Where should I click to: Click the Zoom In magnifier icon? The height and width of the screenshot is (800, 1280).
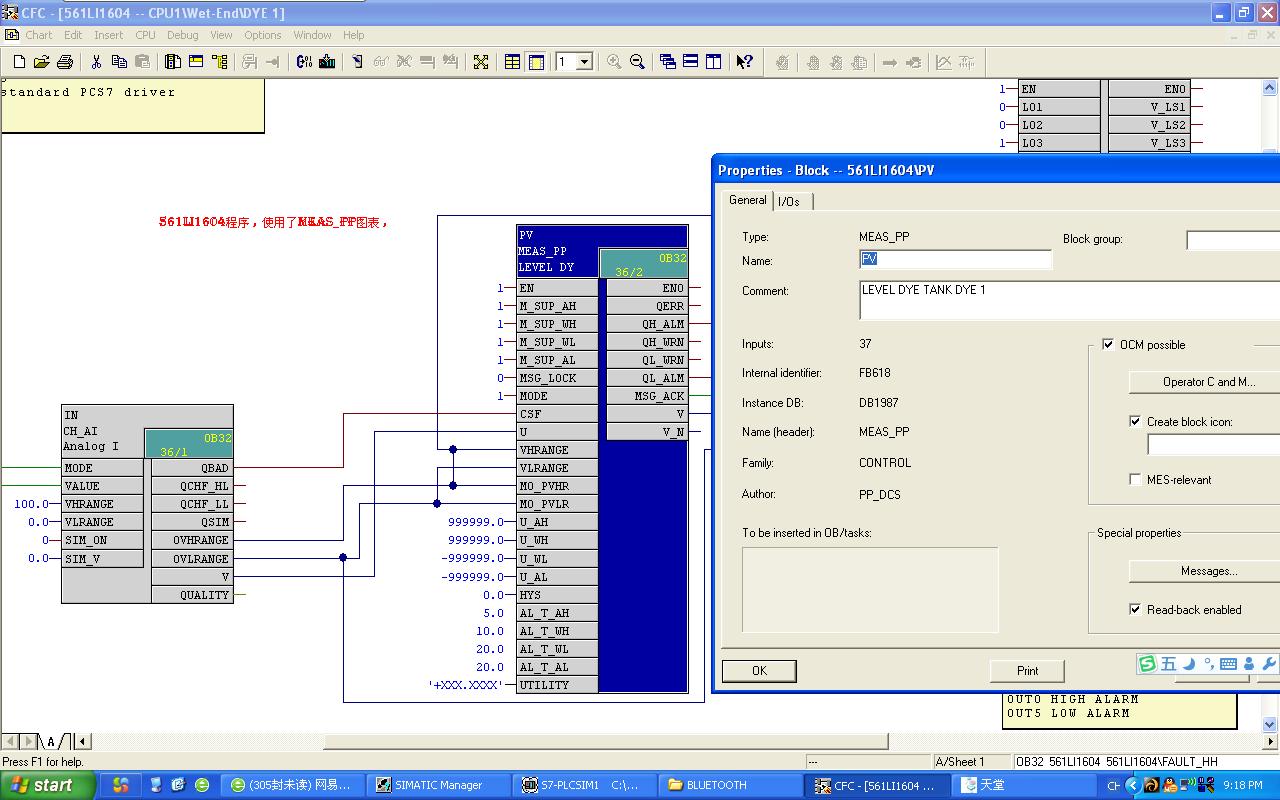[614, 62]
